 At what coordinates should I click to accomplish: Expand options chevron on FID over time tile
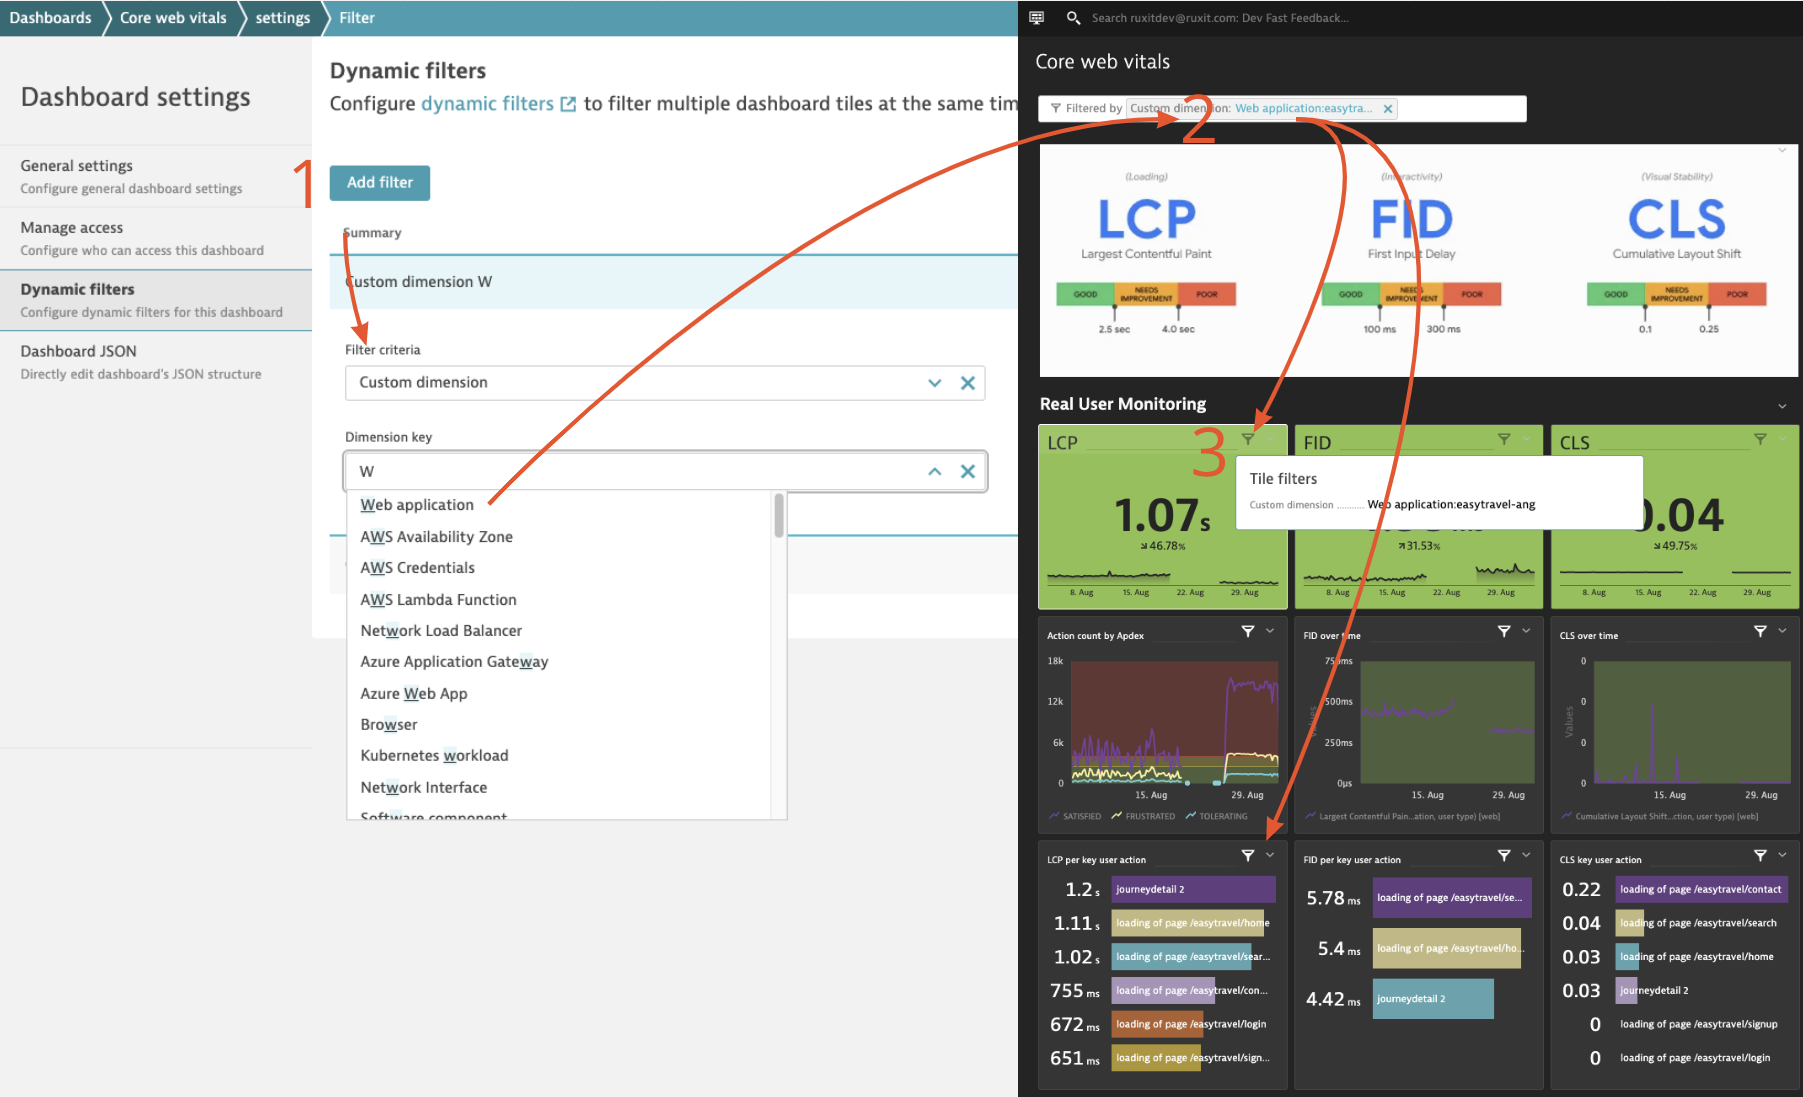pos(1525,631)
